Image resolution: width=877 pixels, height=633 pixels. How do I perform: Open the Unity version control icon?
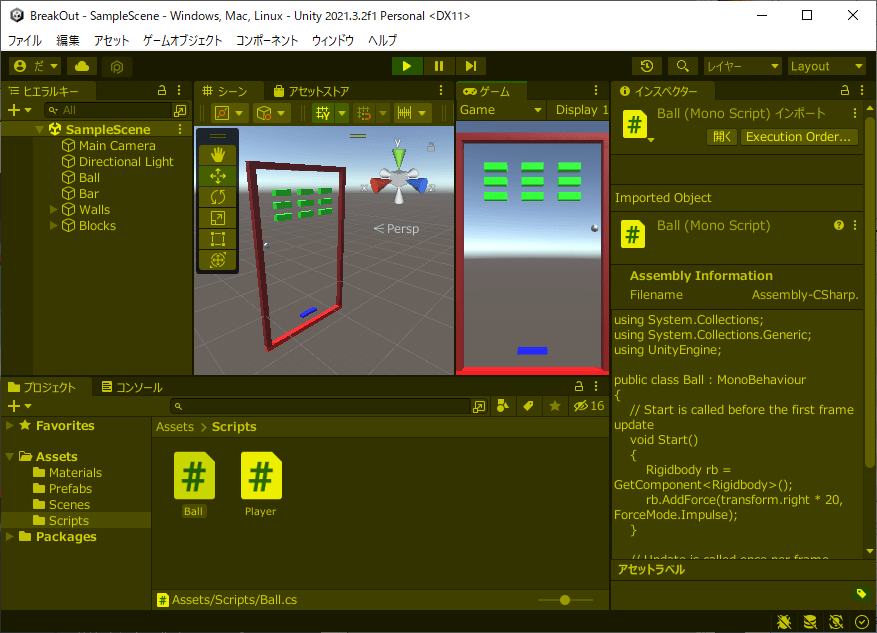click(x=116, y=67)
